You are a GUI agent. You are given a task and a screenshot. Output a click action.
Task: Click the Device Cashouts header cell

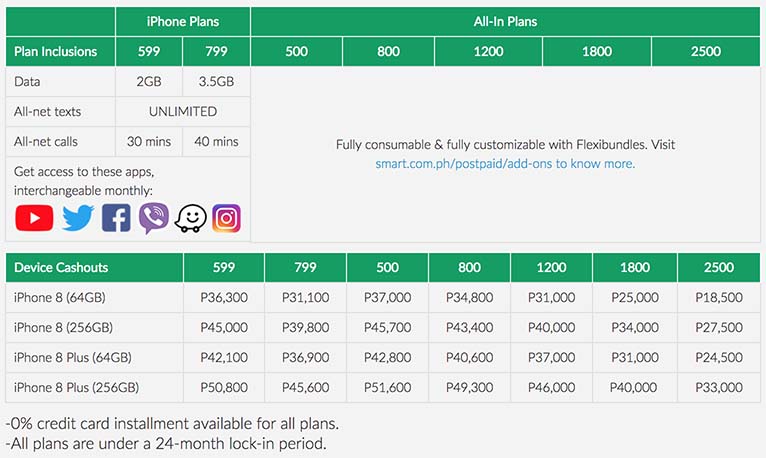94,268
